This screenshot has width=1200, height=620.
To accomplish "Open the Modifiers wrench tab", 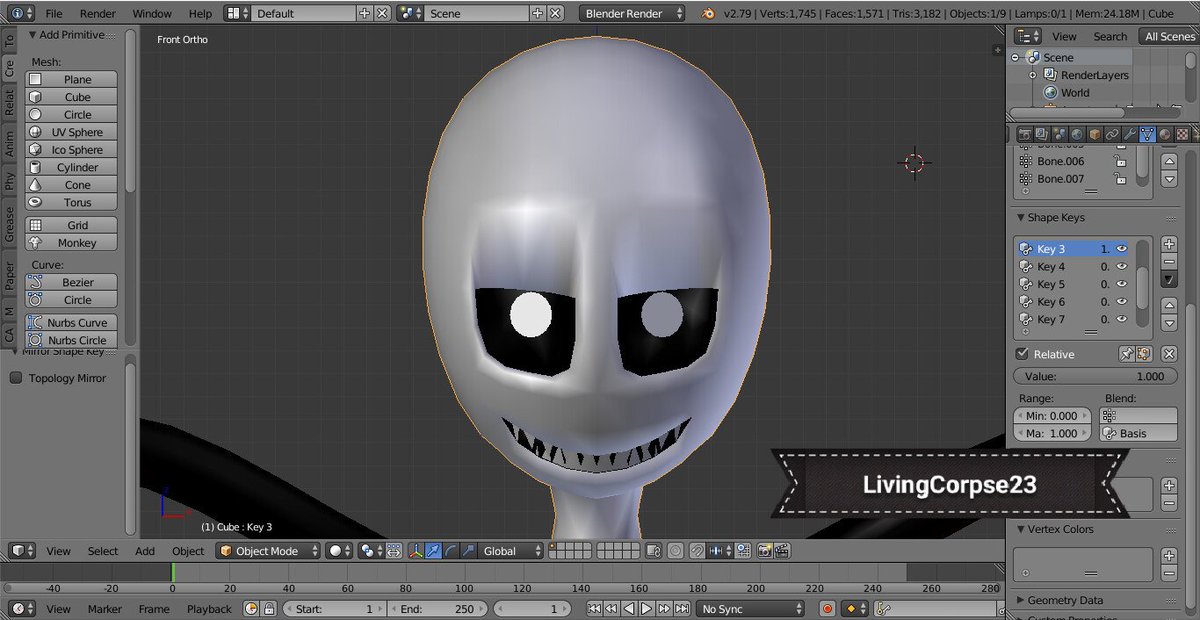I will 1130,133.
